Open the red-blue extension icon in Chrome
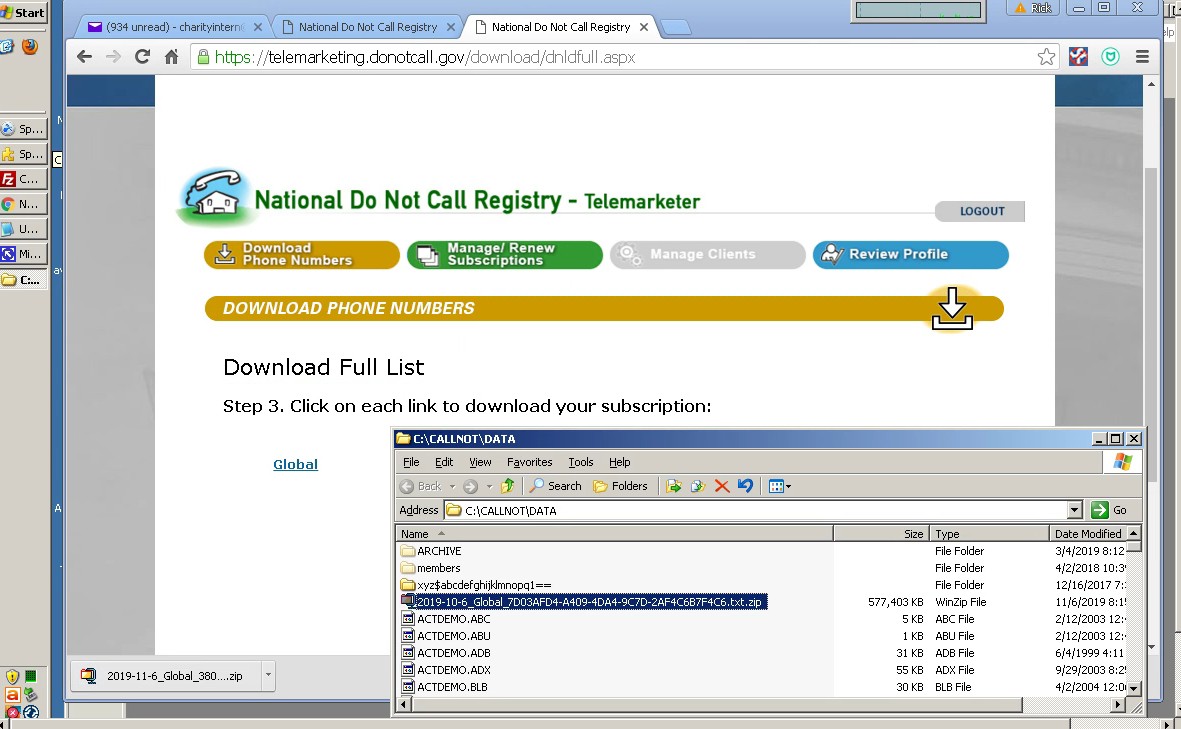The height and width of the screenshot is (729, 1181). pyautogui.click(x=1079, y=56)
